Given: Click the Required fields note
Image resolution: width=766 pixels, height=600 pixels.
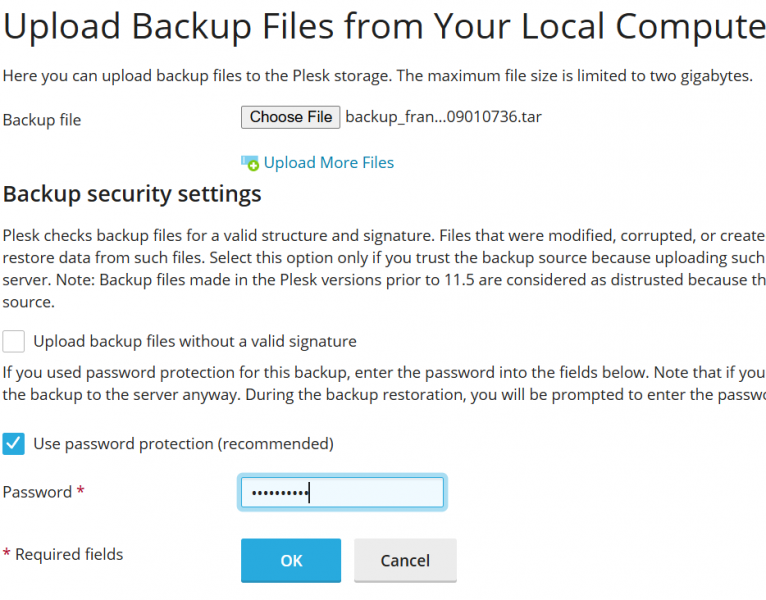Looking at the screenshot, I should 63,555.
